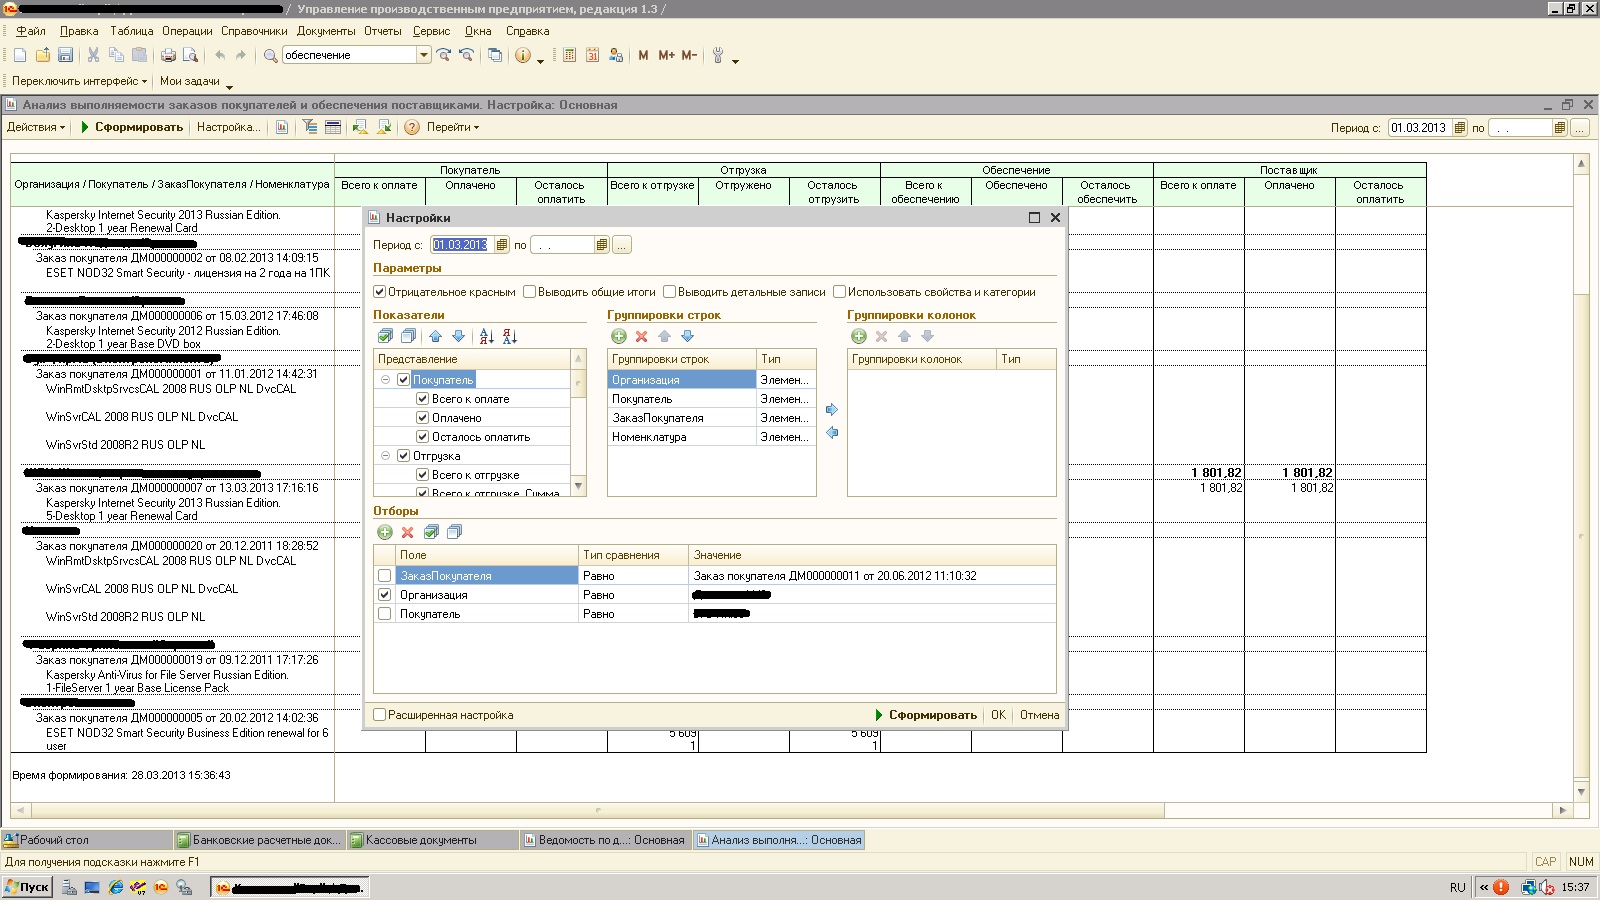Open calendar picker for dialog start date 01.03.2013

[501, 245]
